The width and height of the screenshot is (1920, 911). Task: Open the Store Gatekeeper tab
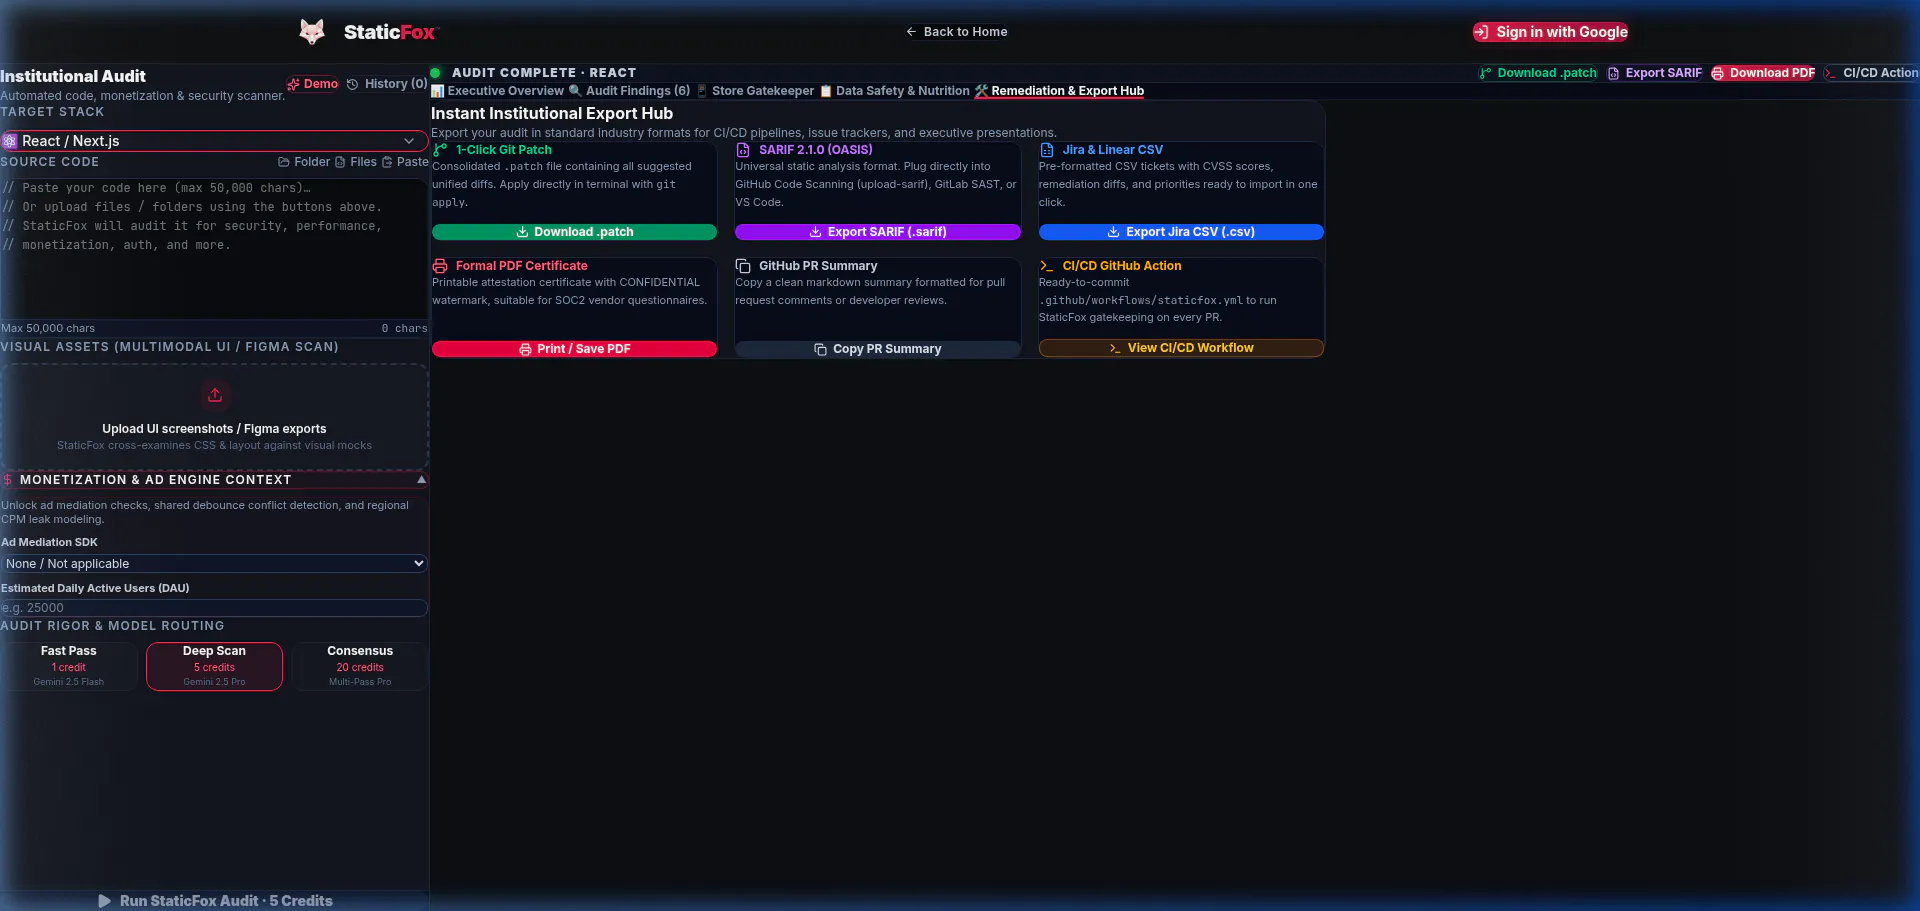click(755, 91)
